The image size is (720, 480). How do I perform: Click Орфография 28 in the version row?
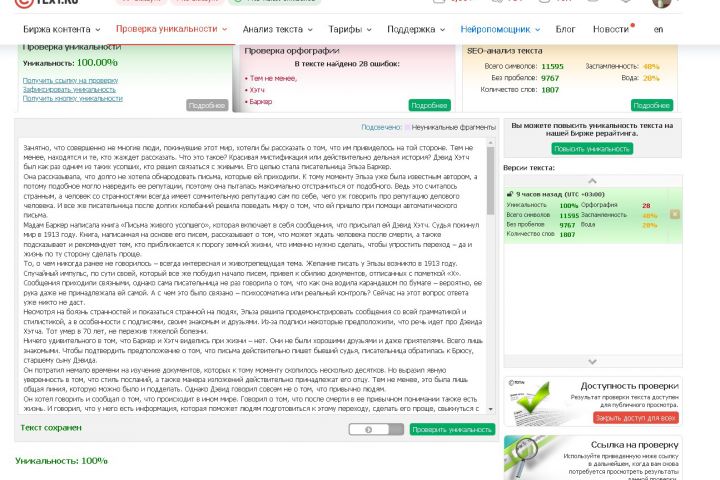tap(615, 205)
